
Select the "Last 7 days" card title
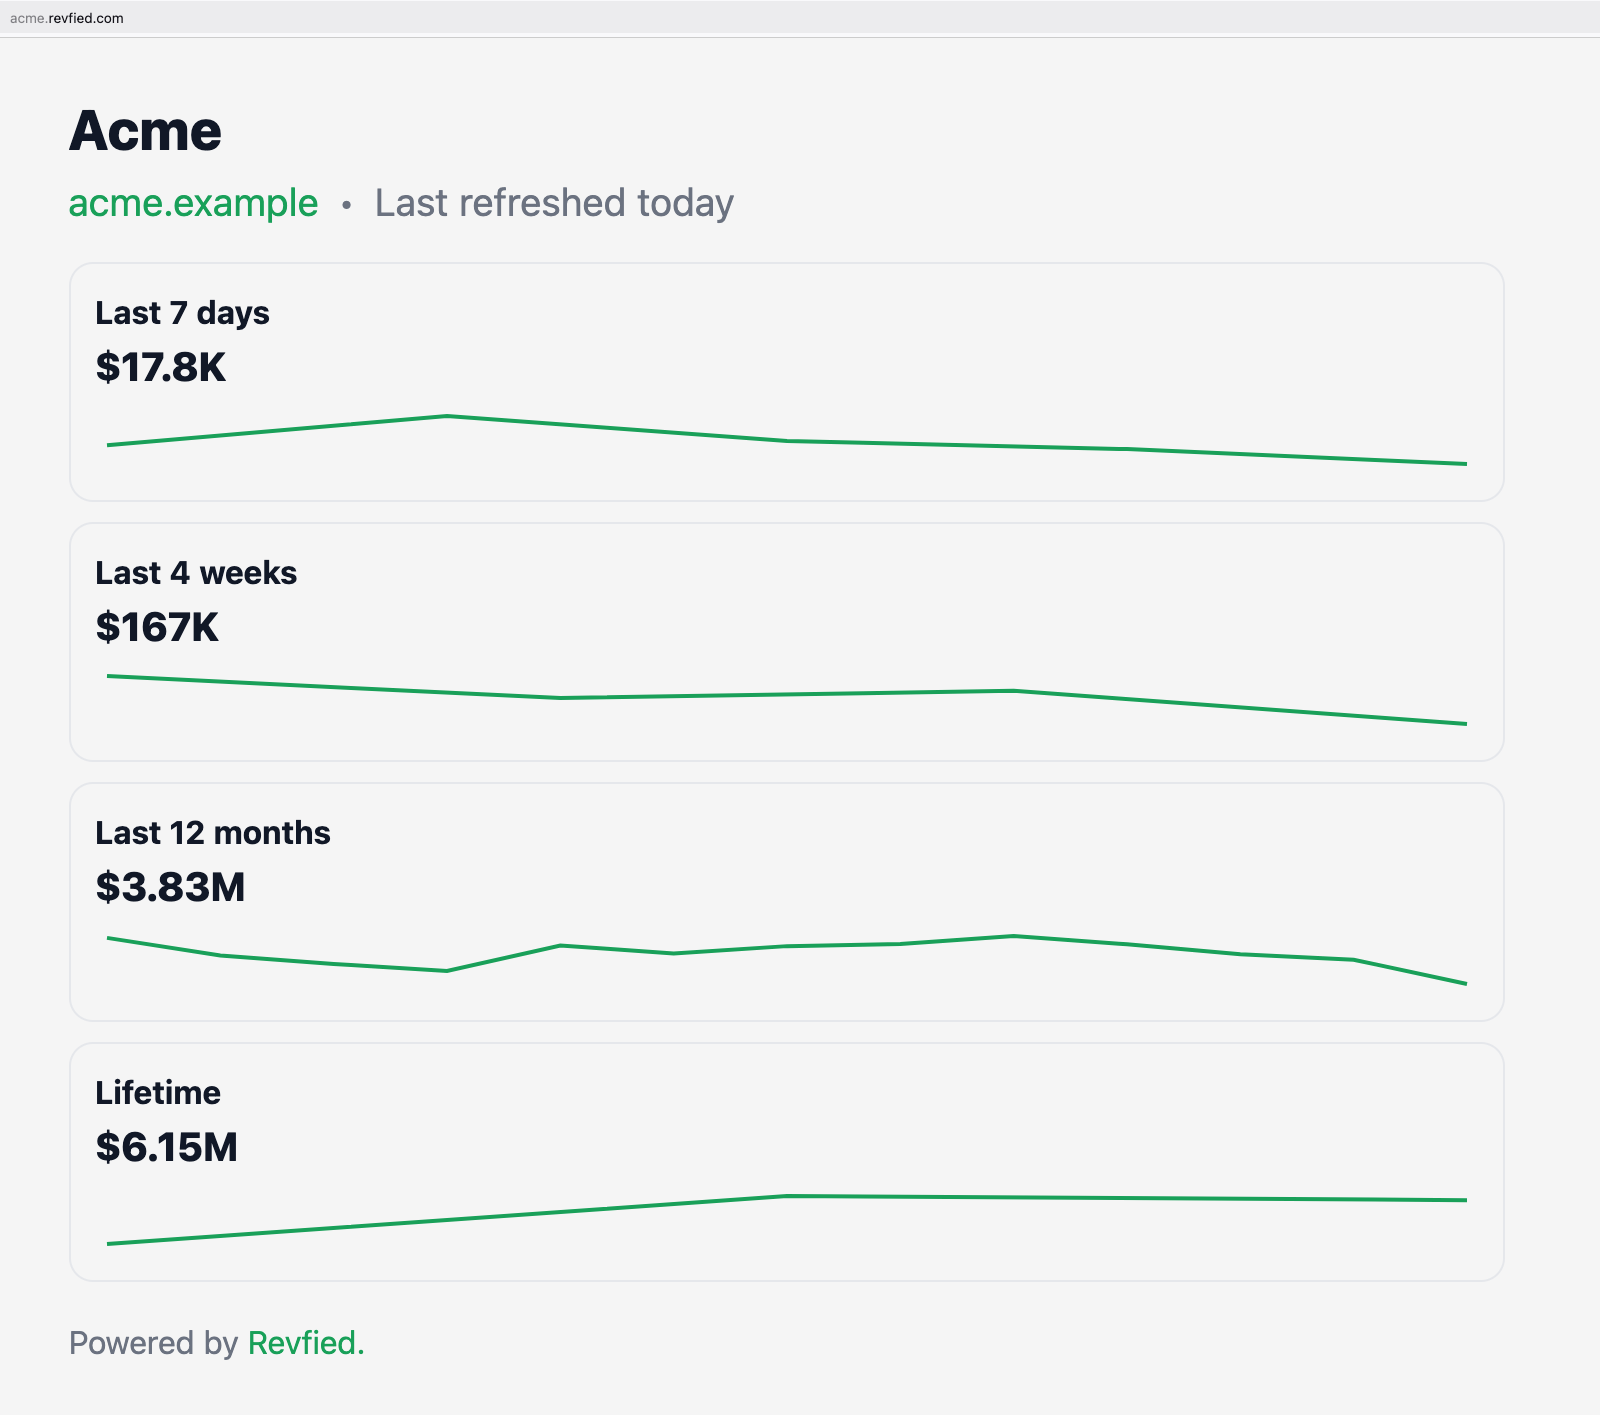[182, 313]
